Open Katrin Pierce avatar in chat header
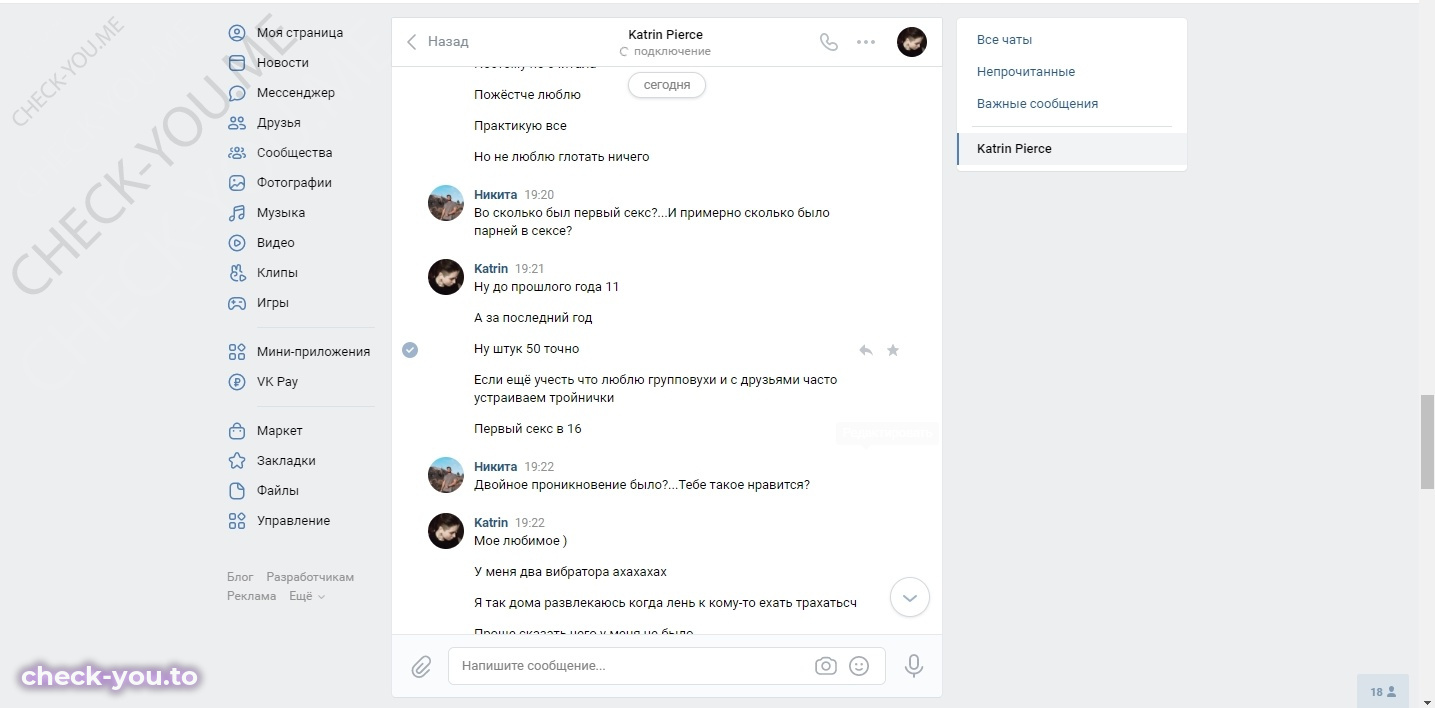The width and height of the screenshot is (1435, 708). click(912, 42)
